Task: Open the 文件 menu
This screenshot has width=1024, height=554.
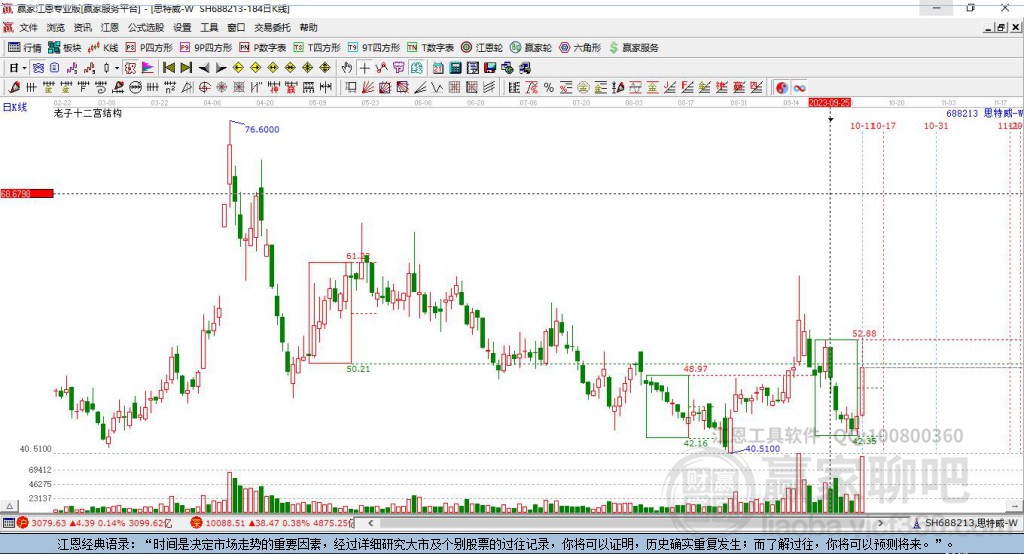Action: click(x=29, y=27)
